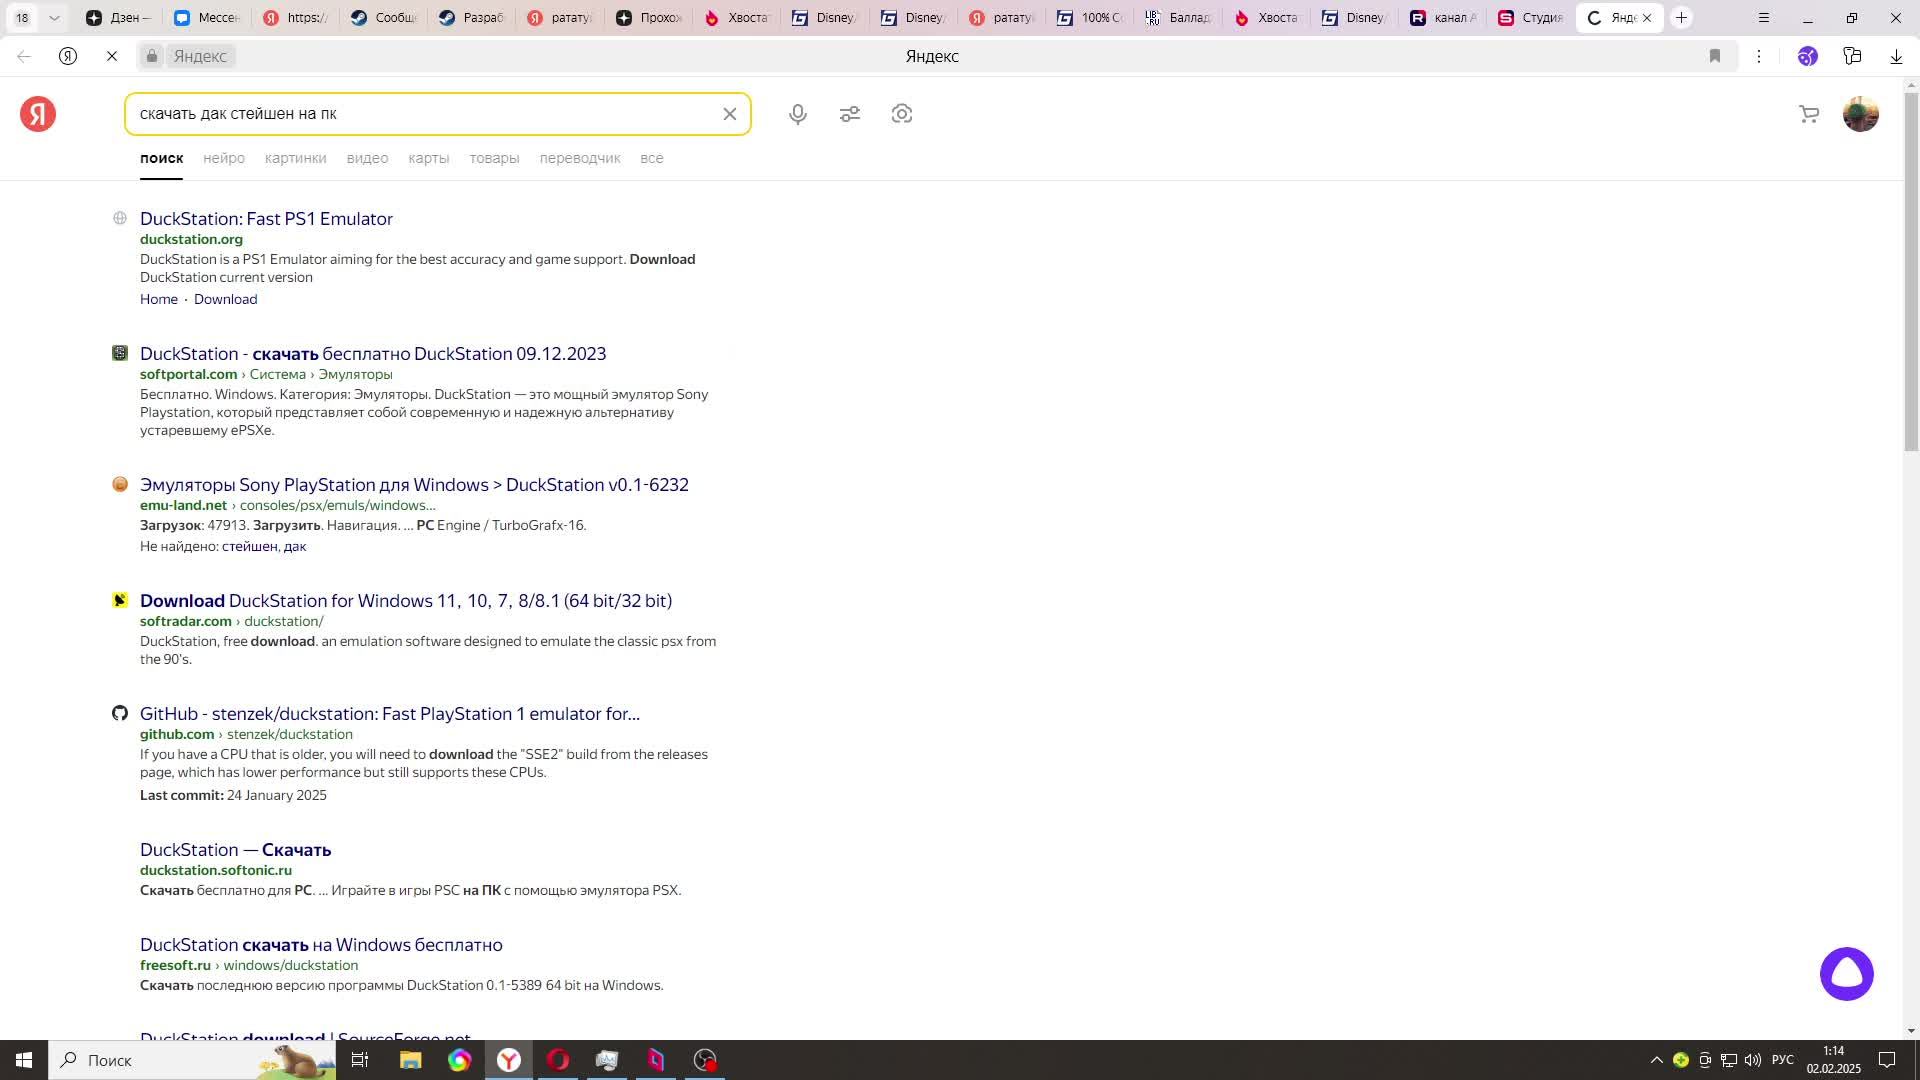The height and width of the screenshot is (1080, 1920).
Task: Clear the search query with X
Action: pyautogui.click(x=730, y=114)
